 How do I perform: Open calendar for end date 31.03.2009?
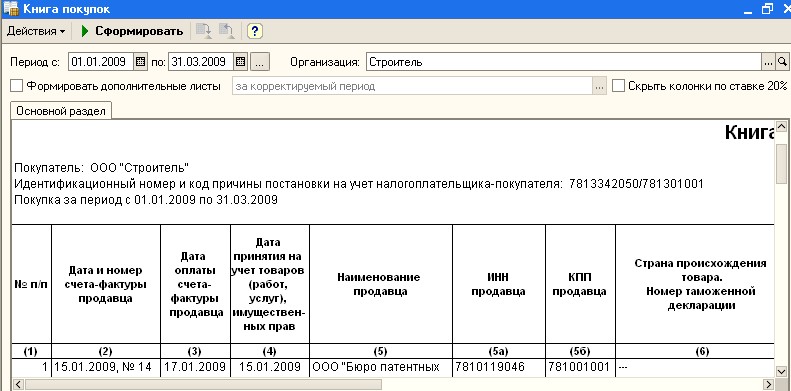[241, 62]
